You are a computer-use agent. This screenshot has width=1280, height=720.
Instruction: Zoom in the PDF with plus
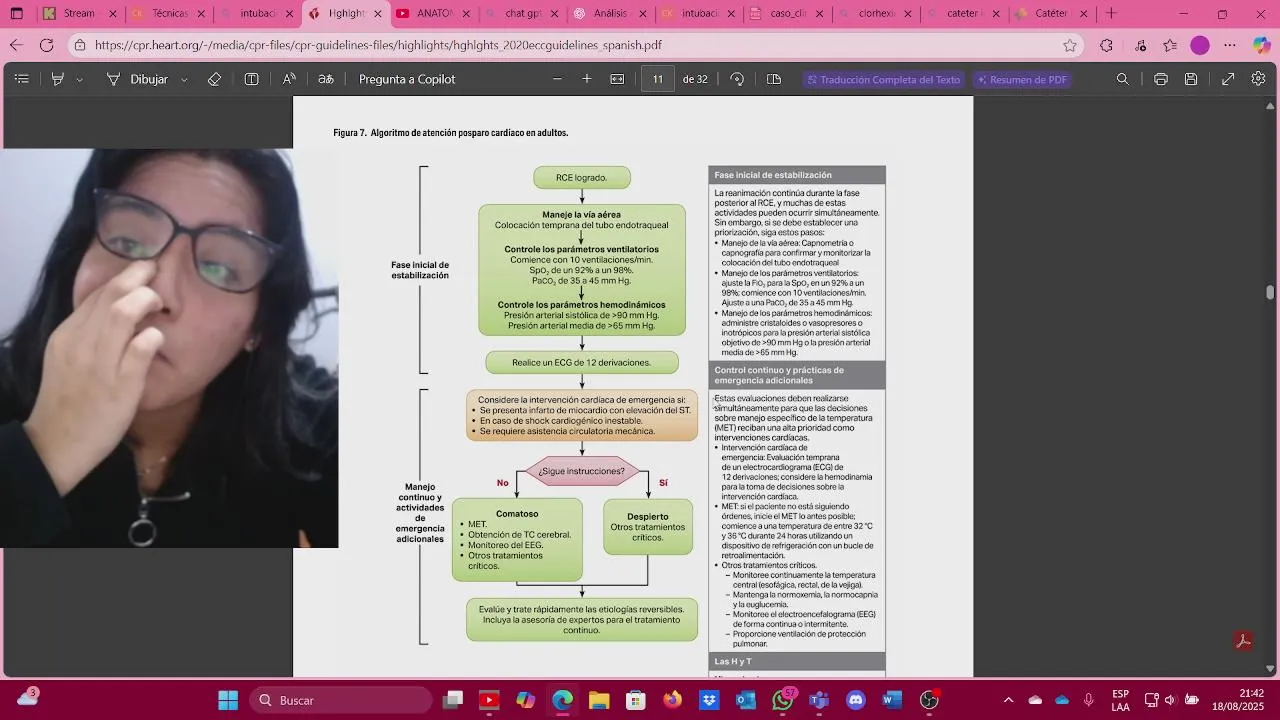coord(587,79)
